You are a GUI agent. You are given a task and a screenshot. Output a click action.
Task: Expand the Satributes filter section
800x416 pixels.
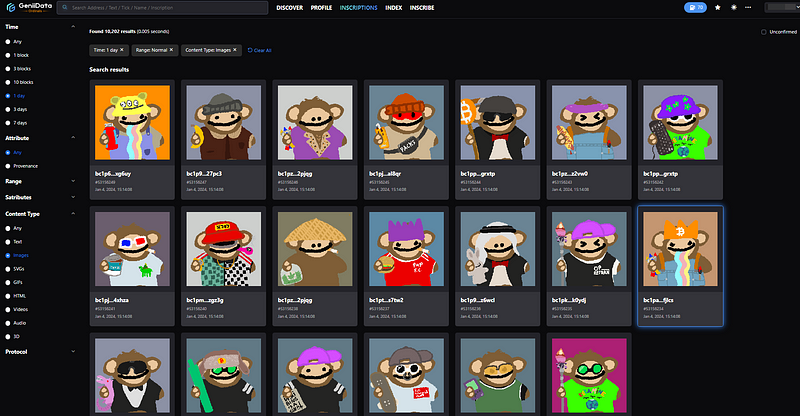point(73,197)
